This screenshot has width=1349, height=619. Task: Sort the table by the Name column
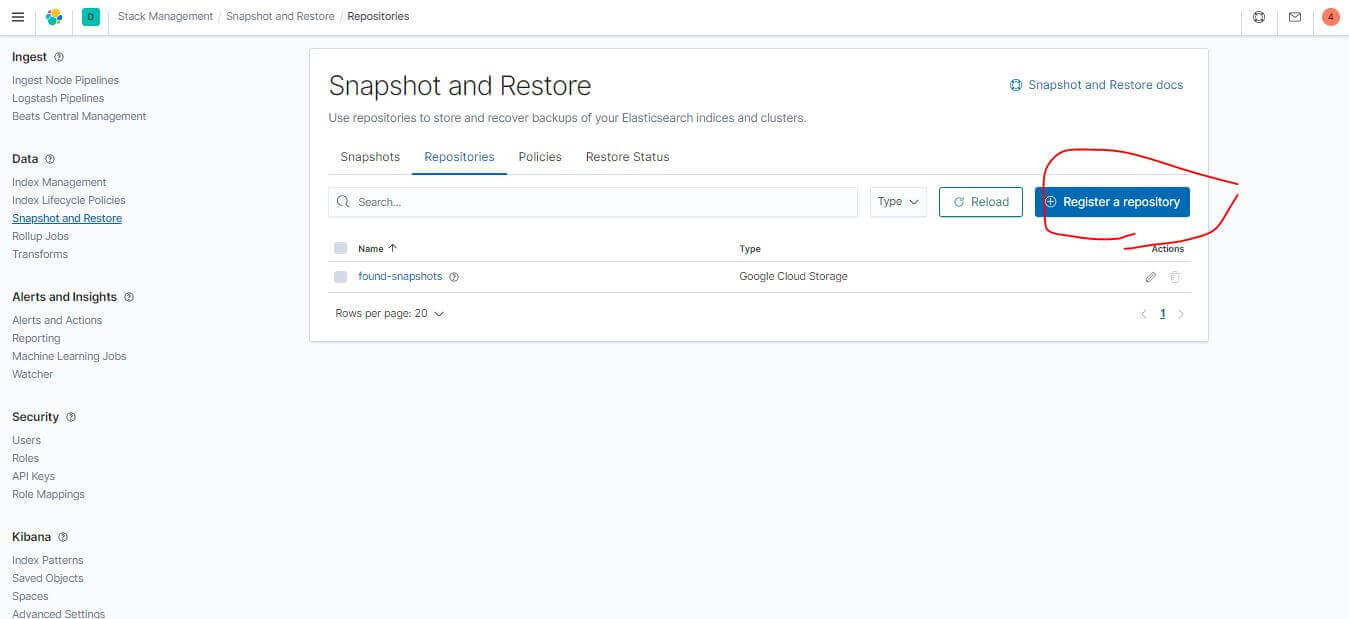(x=374, y=248)
